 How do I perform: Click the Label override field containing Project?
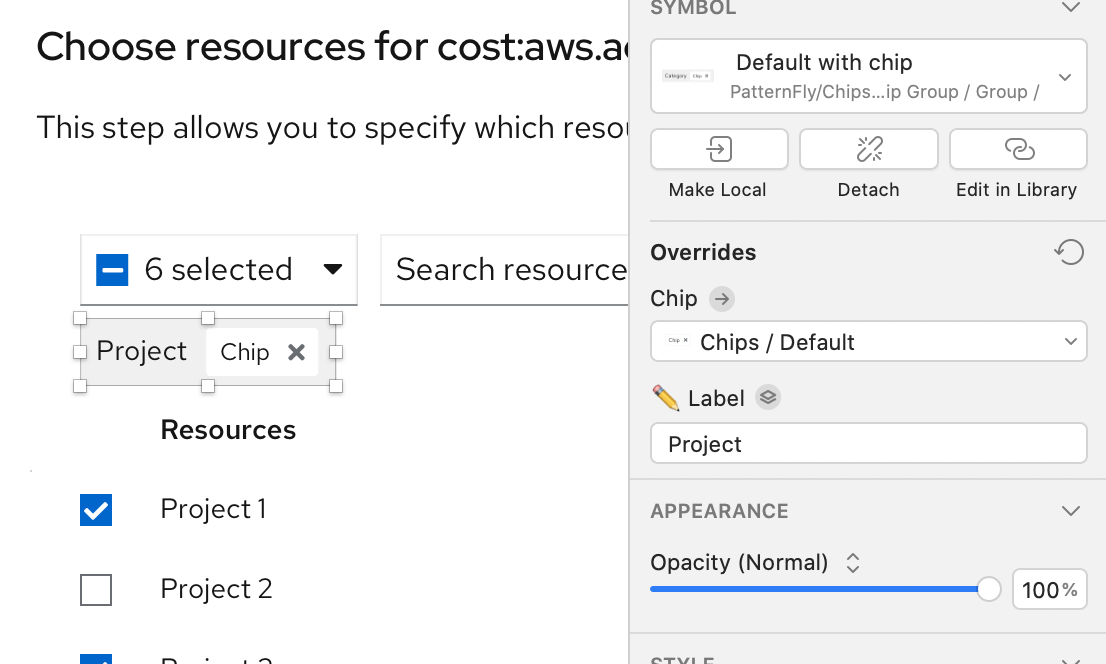(868, 444)
